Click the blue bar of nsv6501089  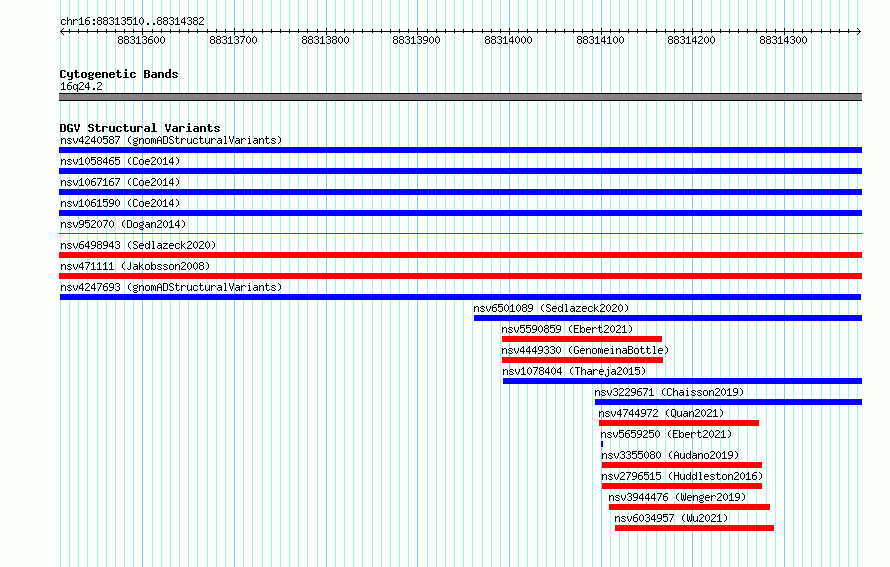pos(668,318)
